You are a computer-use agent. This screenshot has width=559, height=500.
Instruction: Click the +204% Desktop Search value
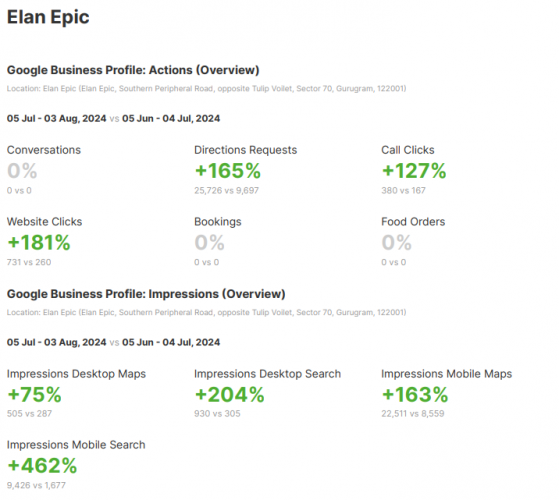230,395
